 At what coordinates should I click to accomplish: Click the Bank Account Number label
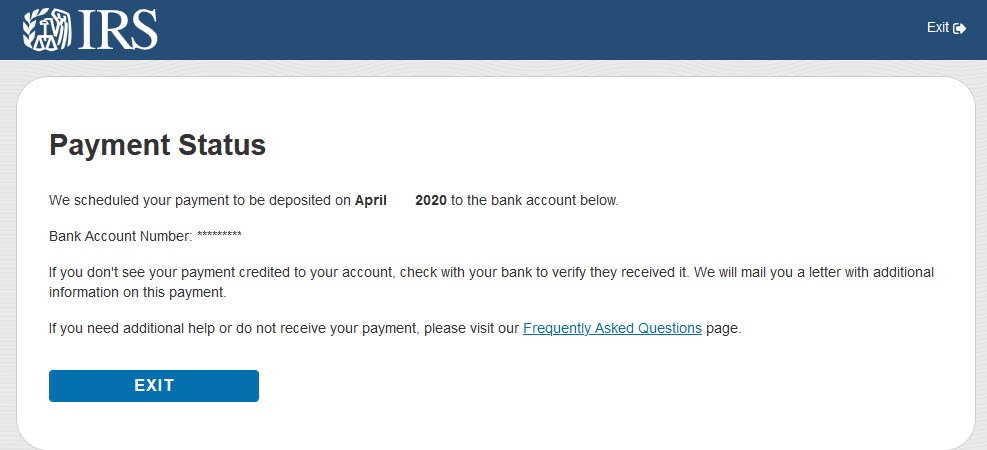tap(120, 236)
